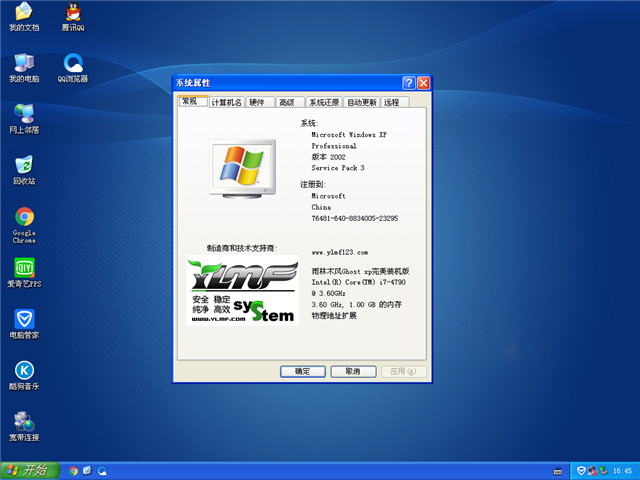Click the keyboard language bar icon
The width and height of the screenshot is (640, 480).
[557, 471]
